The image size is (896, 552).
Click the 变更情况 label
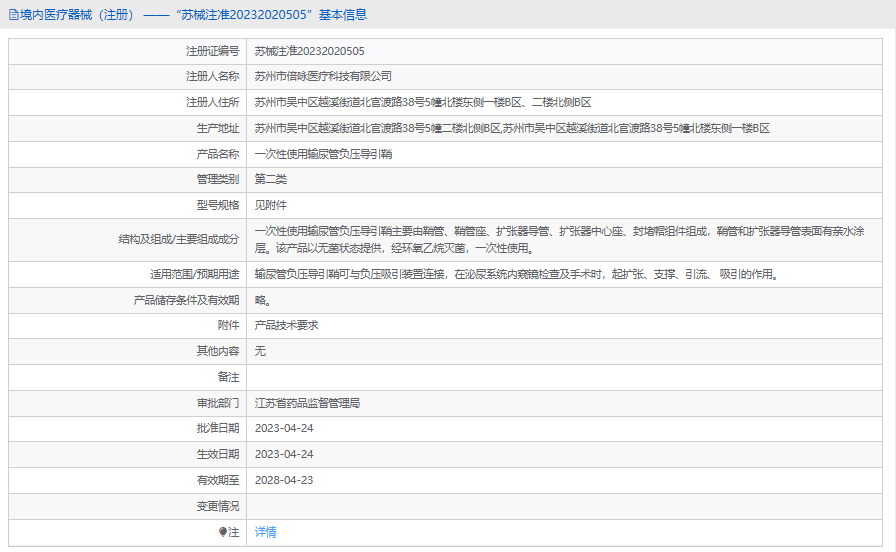pyautogui.click(x=218, y=506)
